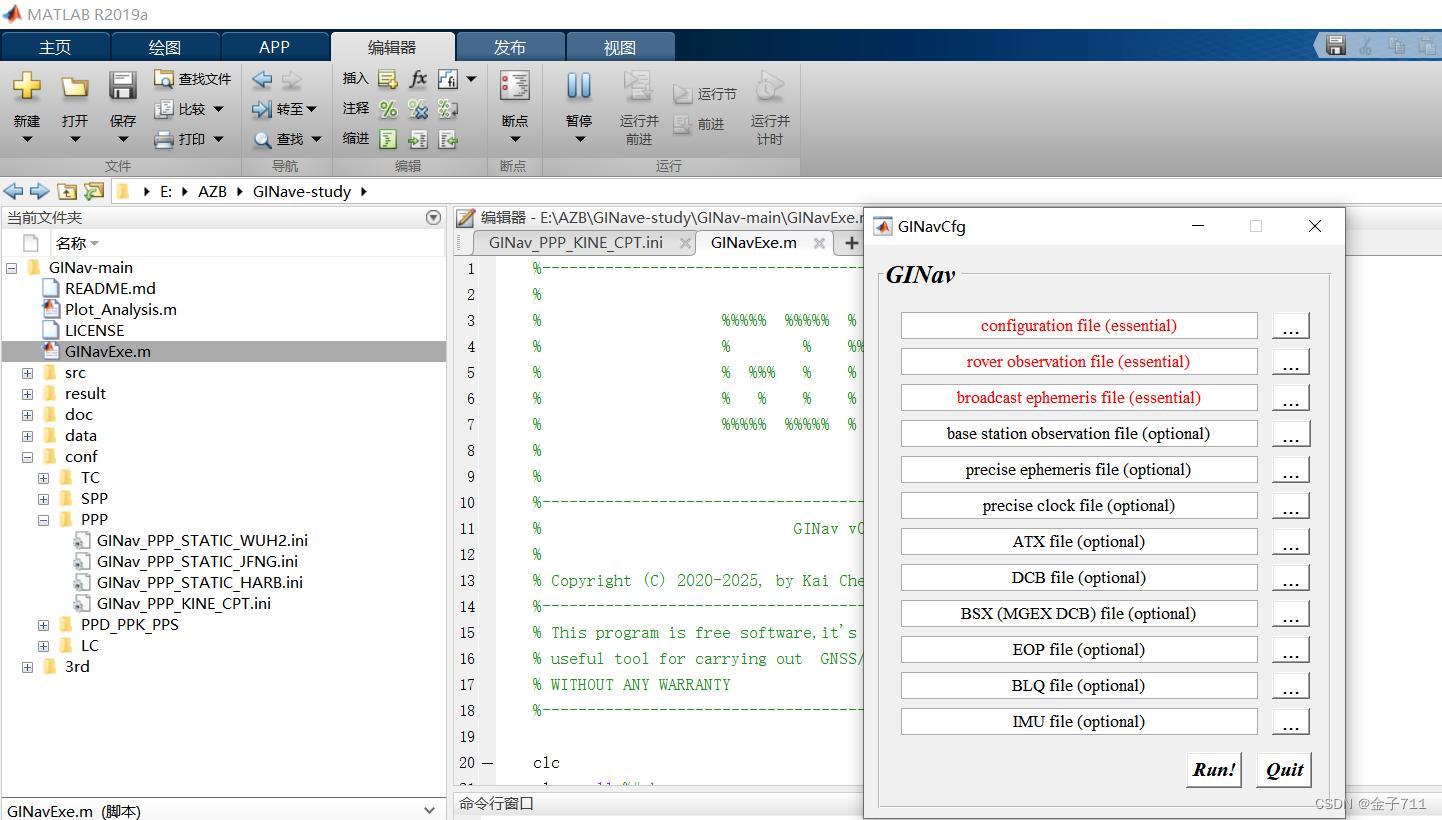Open 查找文件 (Find Files) tool
The image size is (1442, 820).
click(193, 79)
